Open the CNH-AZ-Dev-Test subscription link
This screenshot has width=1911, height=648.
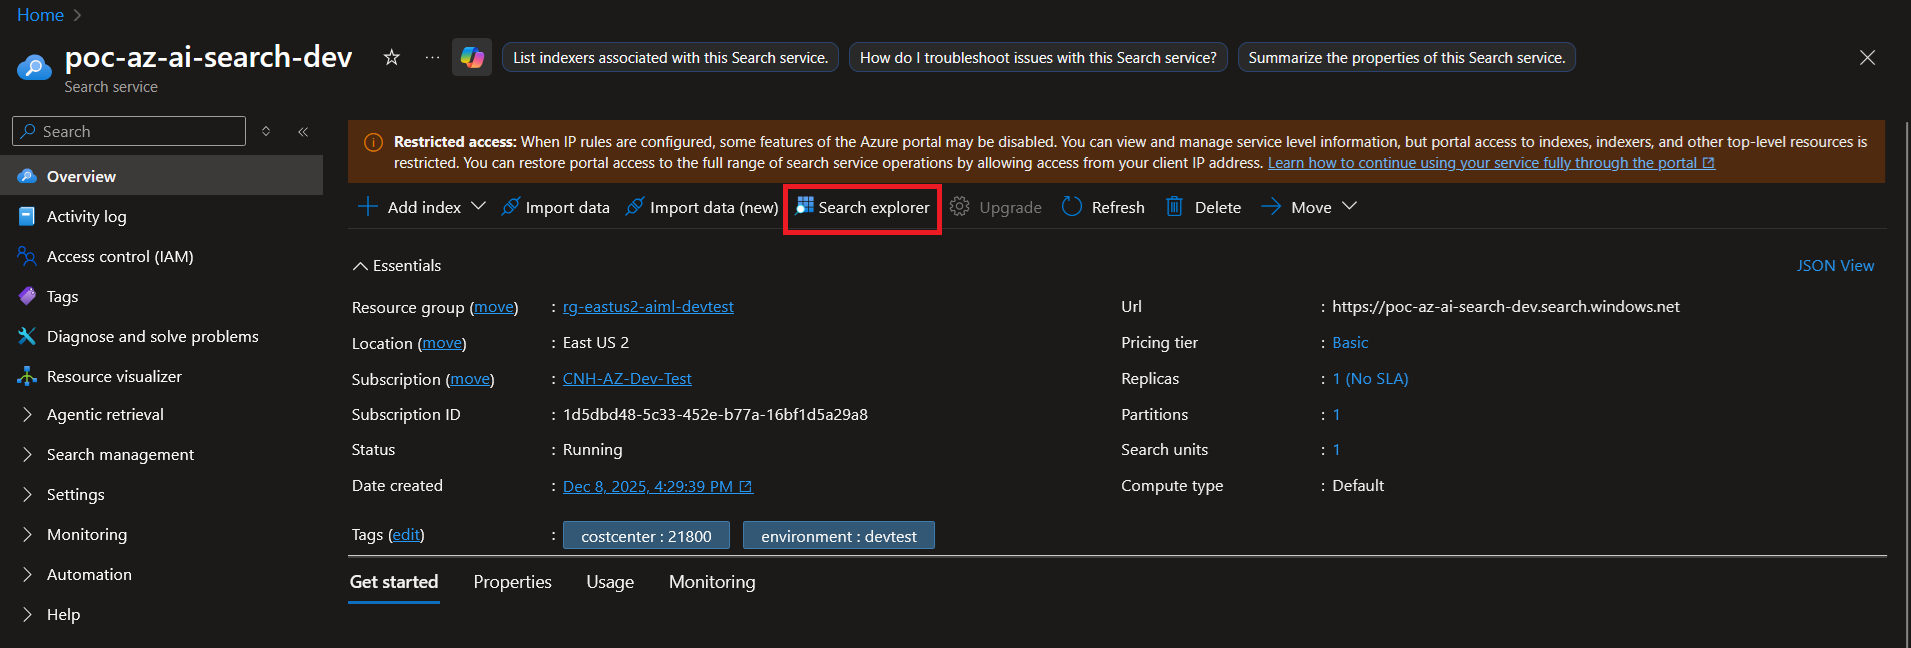point(627,378)
